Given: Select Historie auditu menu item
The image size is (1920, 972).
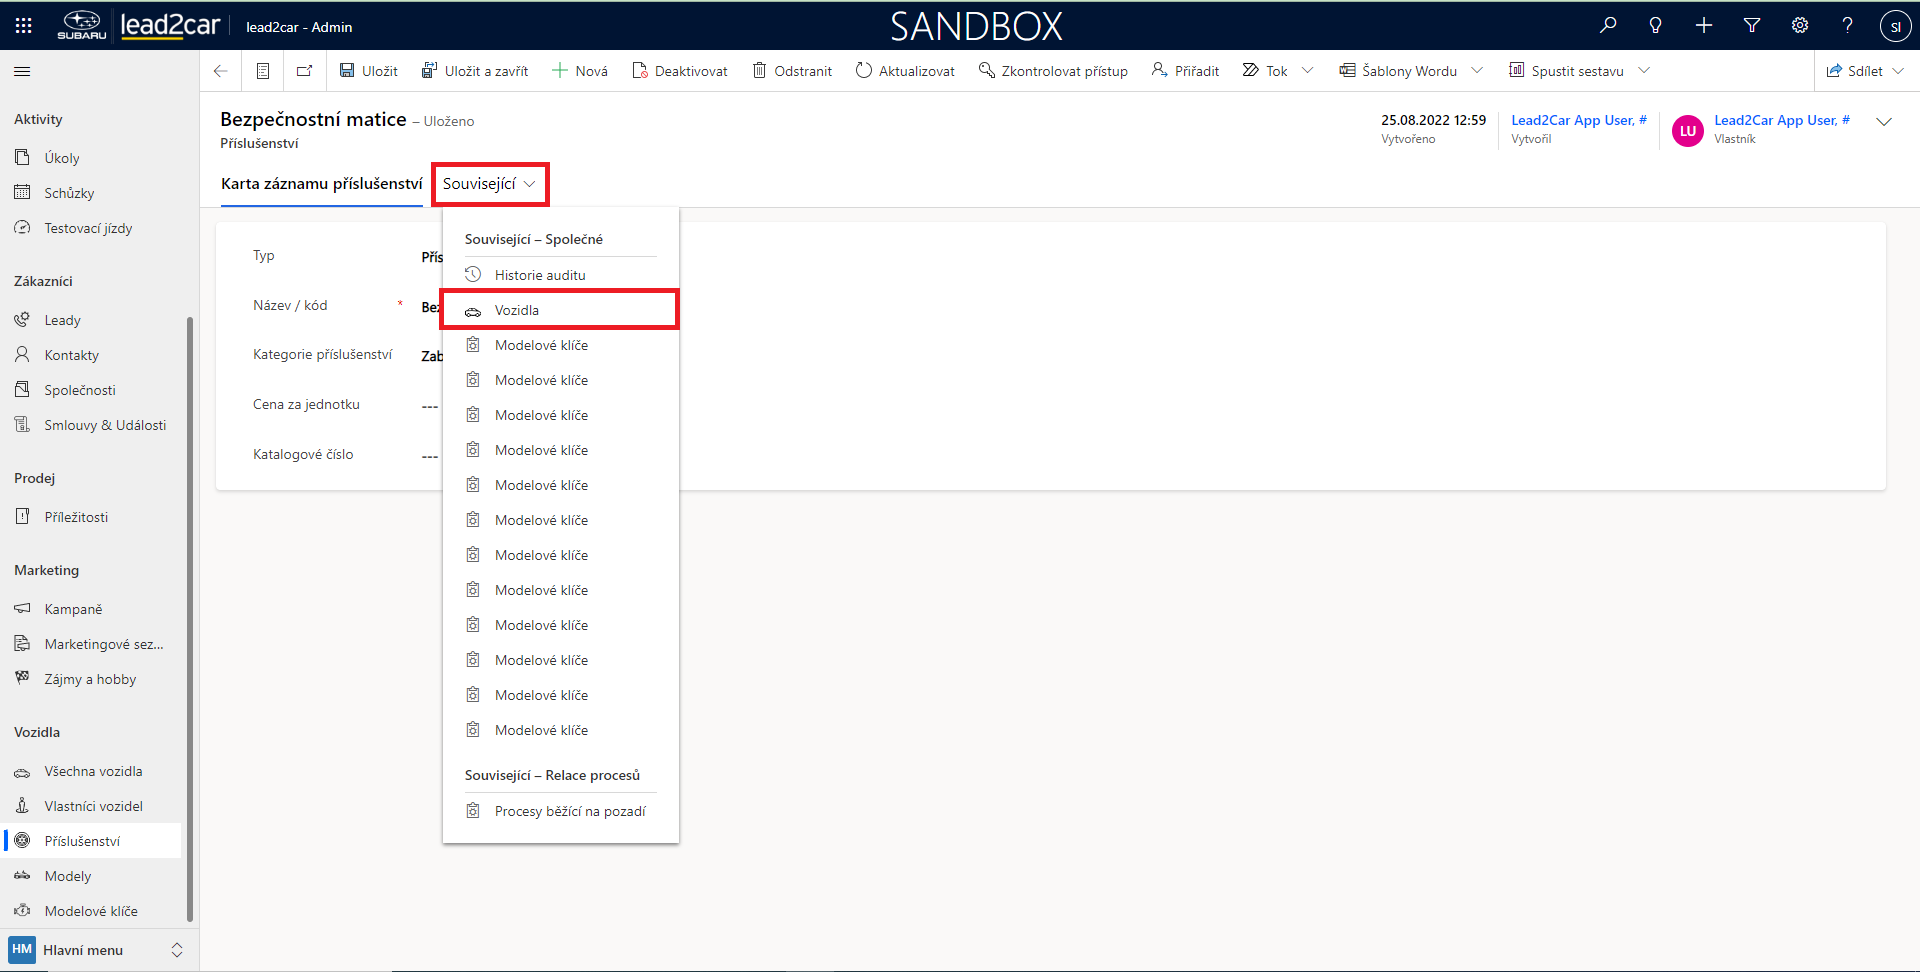Looking at the screenshot, I should 540,275.
